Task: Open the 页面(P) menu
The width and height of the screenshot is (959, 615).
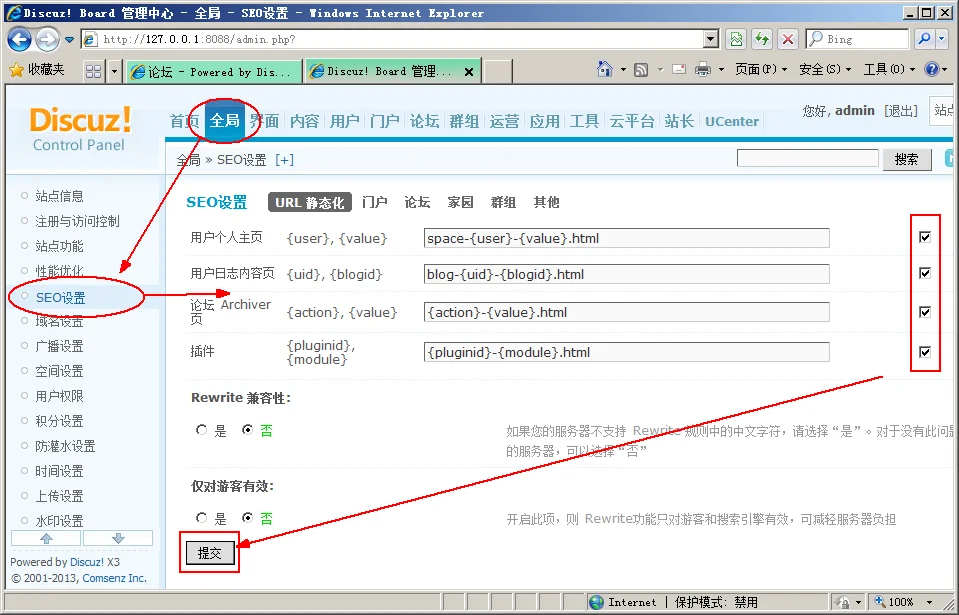Action: 761,69
